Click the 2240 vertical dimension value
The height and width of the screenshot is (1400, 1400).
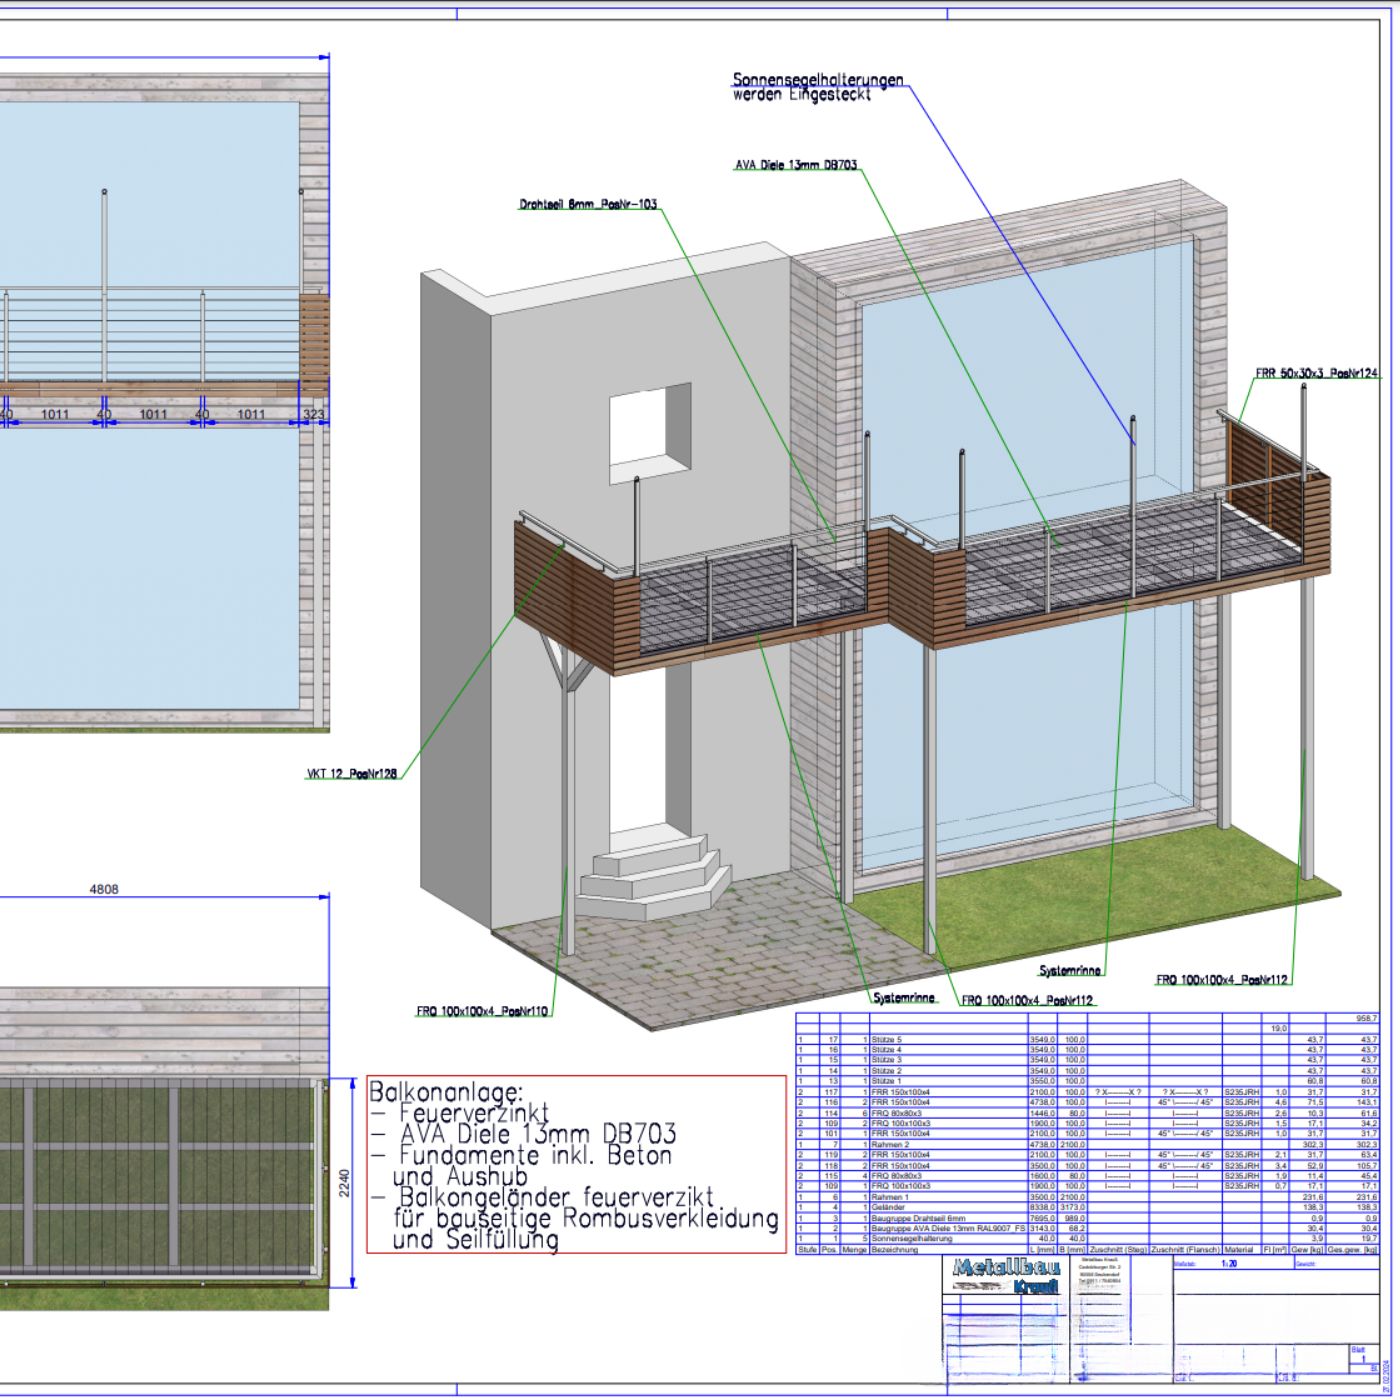(344, 1183)
